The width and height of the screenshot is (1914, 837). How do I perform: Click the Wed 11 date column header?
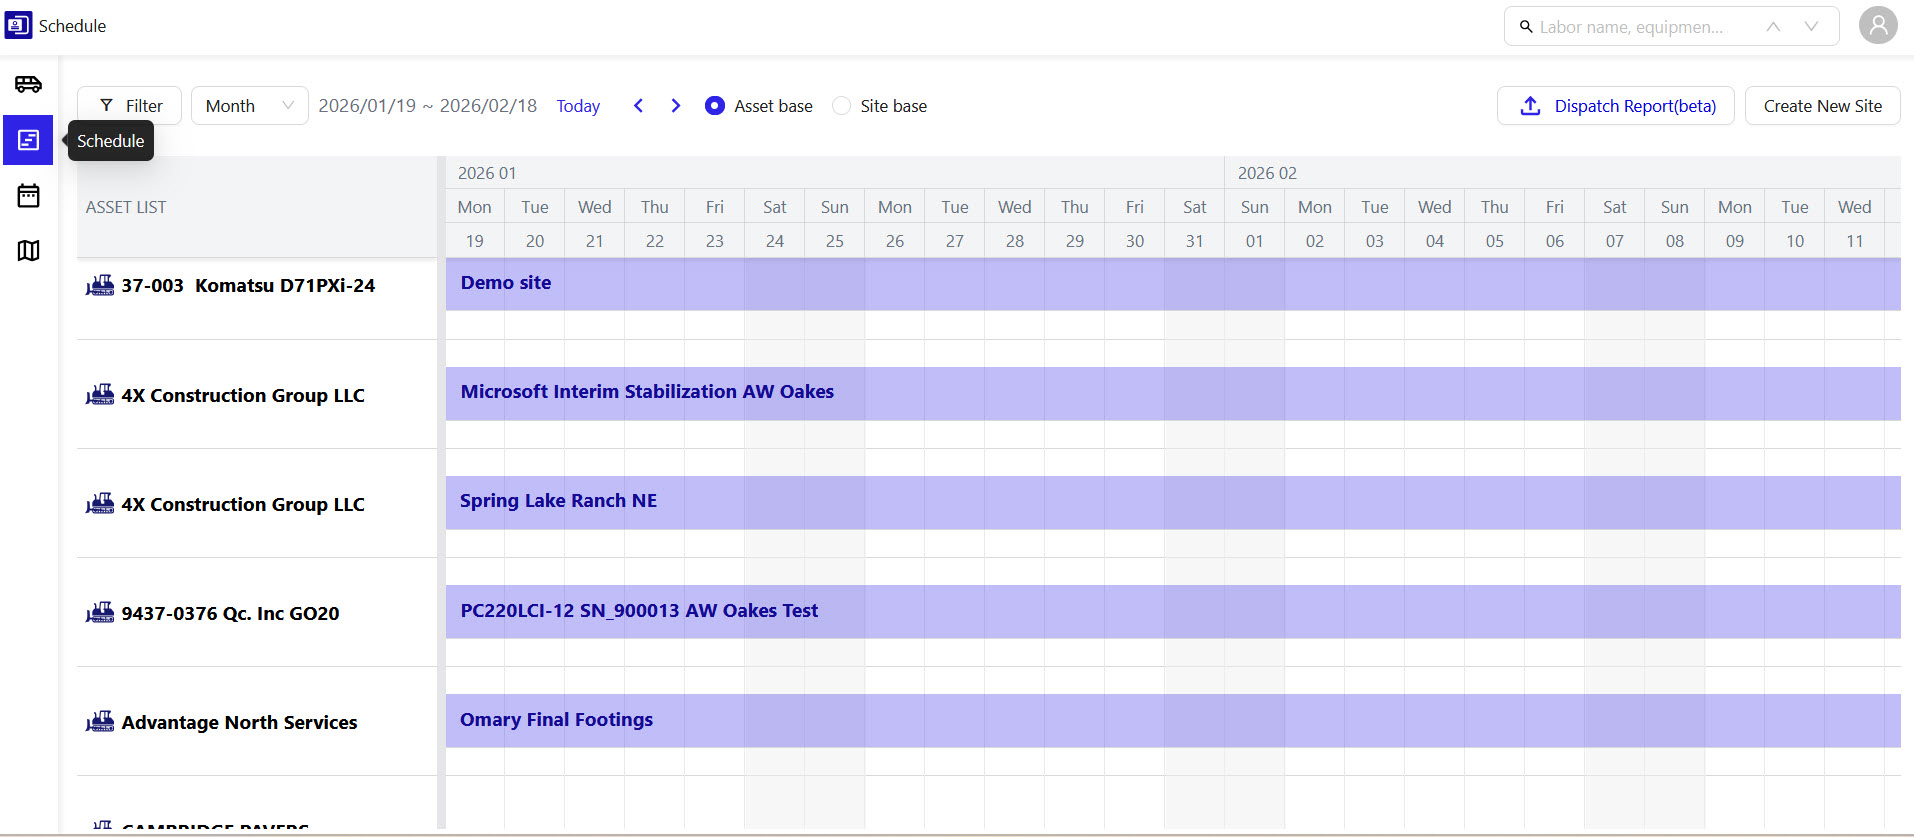(1855, 223)
